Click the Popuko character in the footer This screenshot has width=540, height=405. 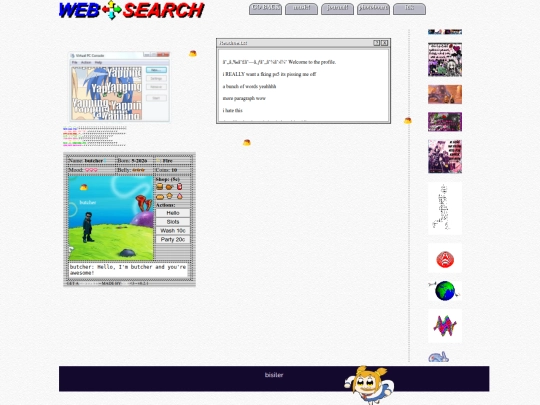[369, 385]
